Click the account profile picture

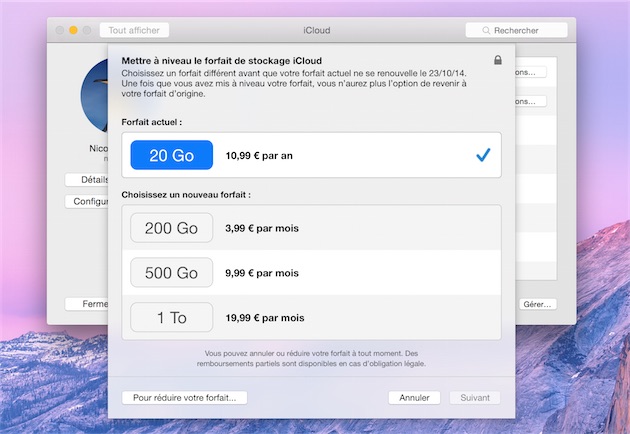(94, 96)
